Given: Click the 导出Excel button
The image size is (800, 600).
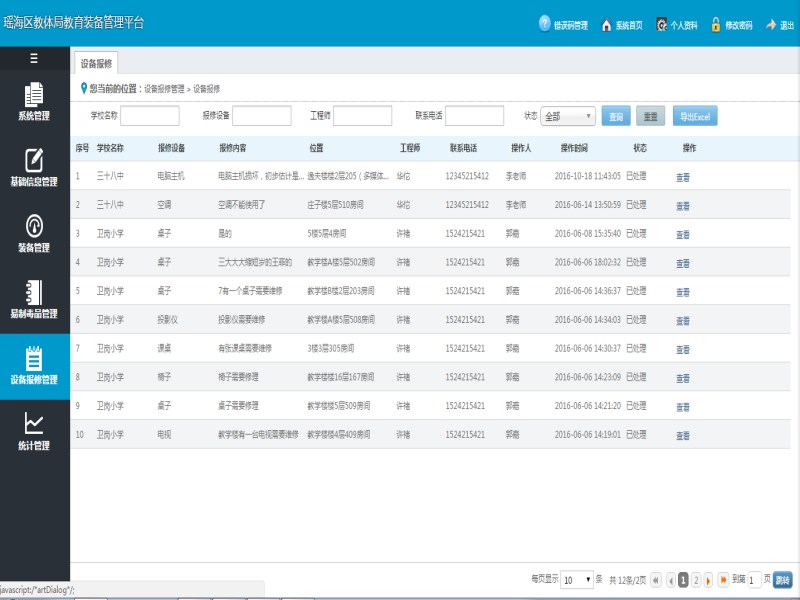Looking at the screenshot, I should click(695, 116).
